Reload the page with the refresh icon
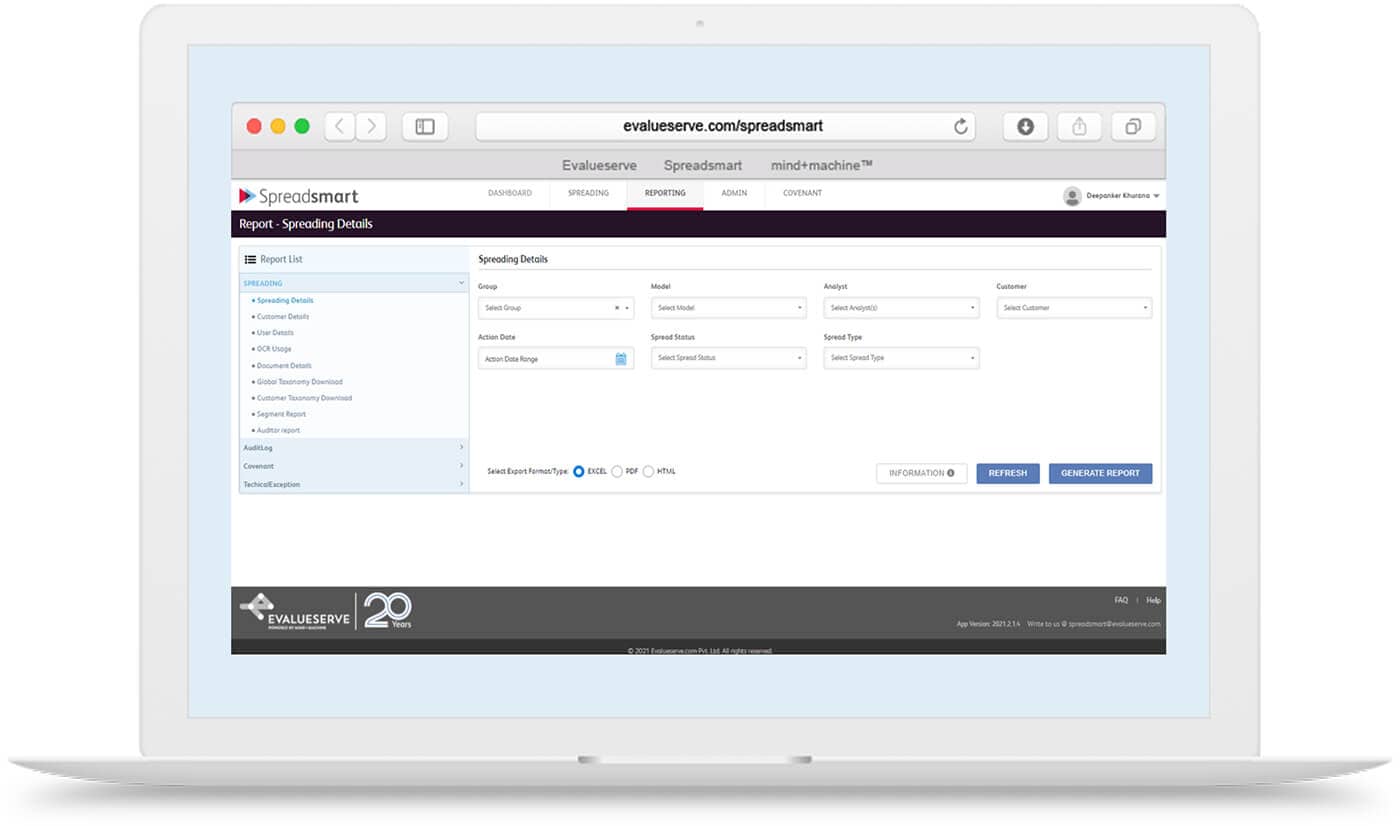 click(x=961, y=126)
